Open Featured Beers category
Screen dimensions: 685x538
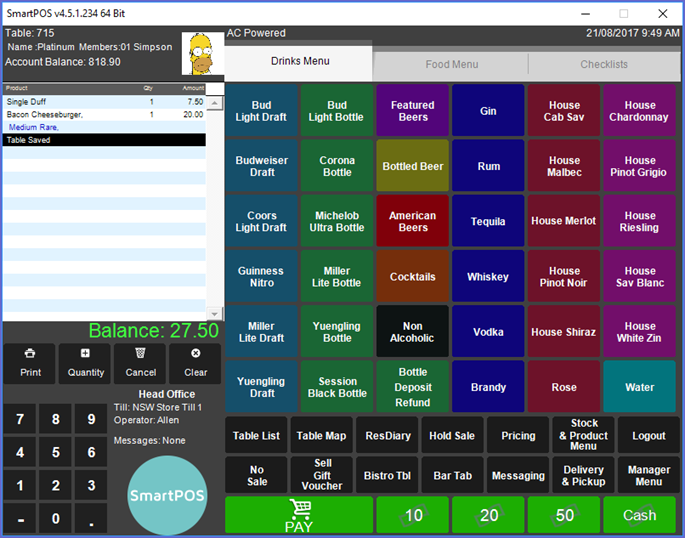point(412,111)
